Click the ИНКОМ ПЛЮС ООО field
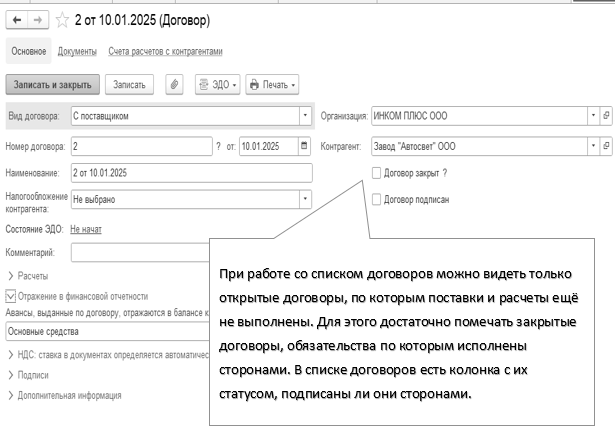Image resolution: width=615 pixels, height=432 pixels. point(479,115)
